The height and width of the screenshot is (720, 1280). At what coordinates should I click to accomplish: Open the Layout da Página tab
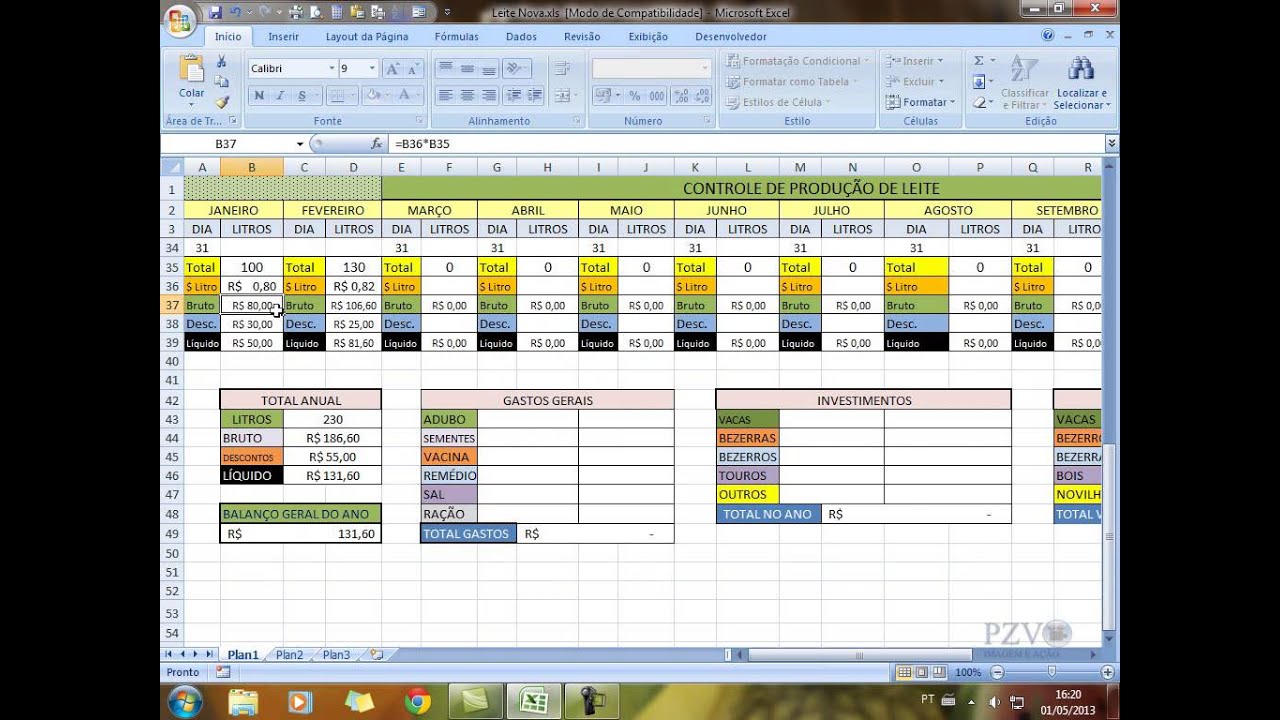(367, 37)
